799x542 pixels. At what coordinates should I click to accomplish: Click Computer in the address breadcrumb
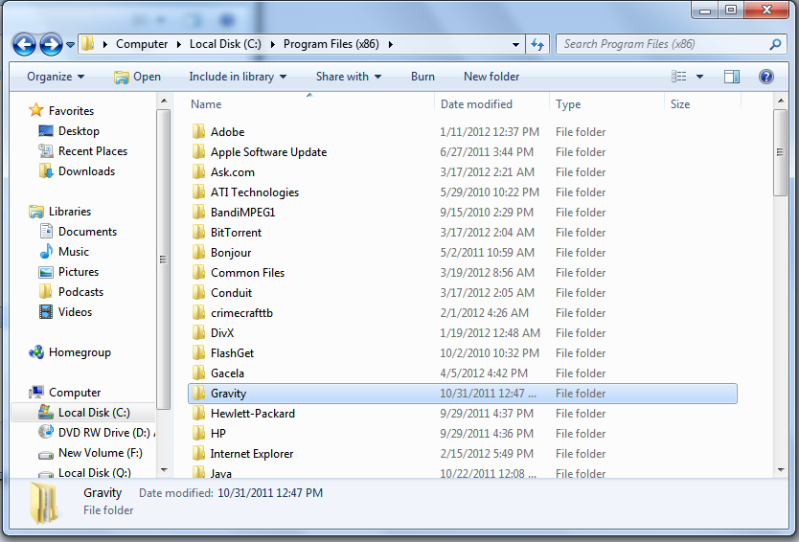tap(142, 44)
